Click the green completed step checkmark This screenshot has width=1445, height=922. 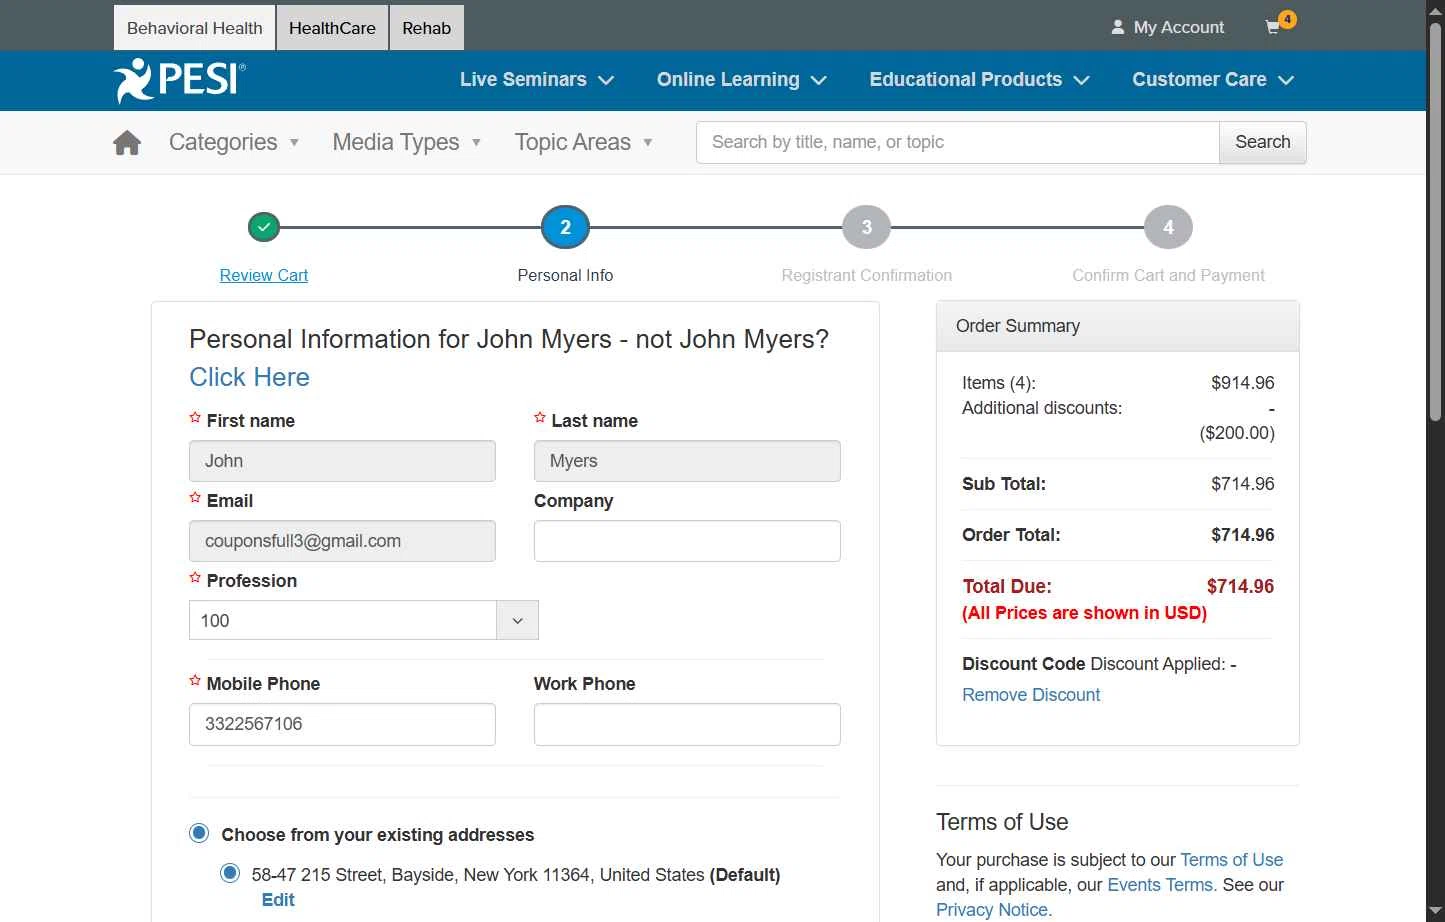point(264,227)
